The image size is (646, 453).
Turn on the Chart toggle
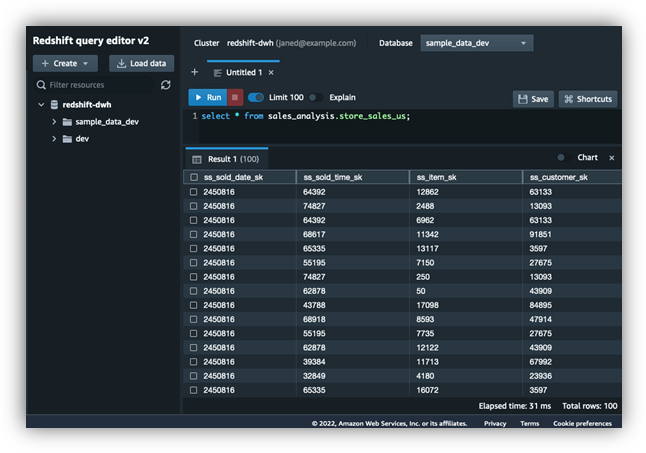tap(563, 157)
